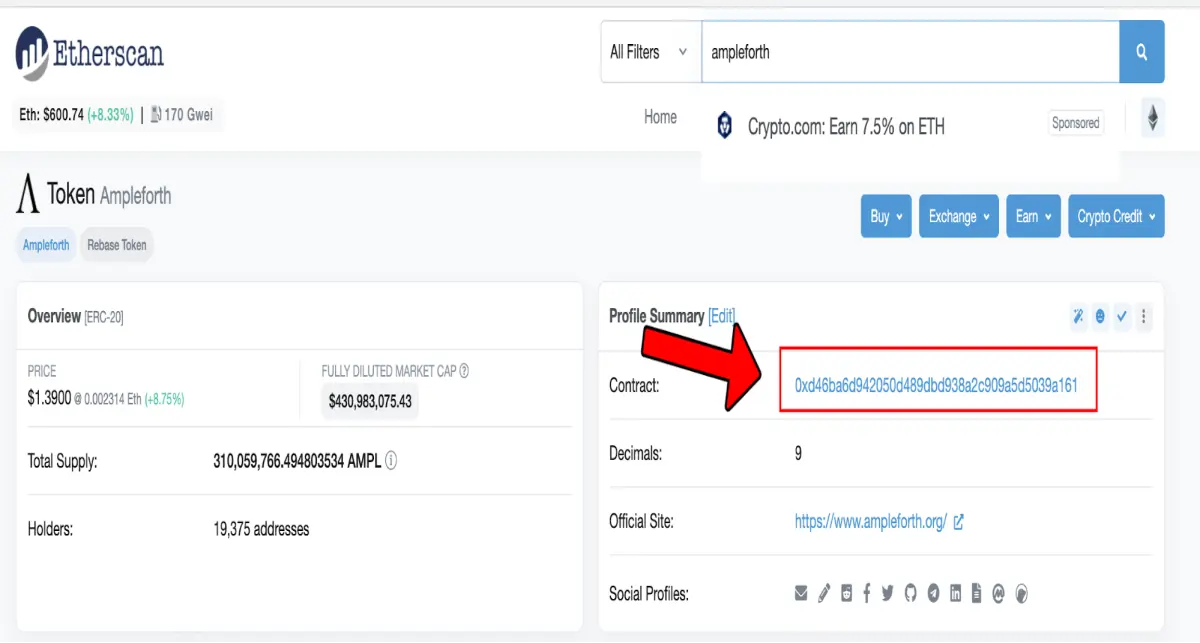Open the three-dot more menu in Profile Summary
Image resolution: width=1200 pixels, height=643 pixels.
[x=1144, y=316]
